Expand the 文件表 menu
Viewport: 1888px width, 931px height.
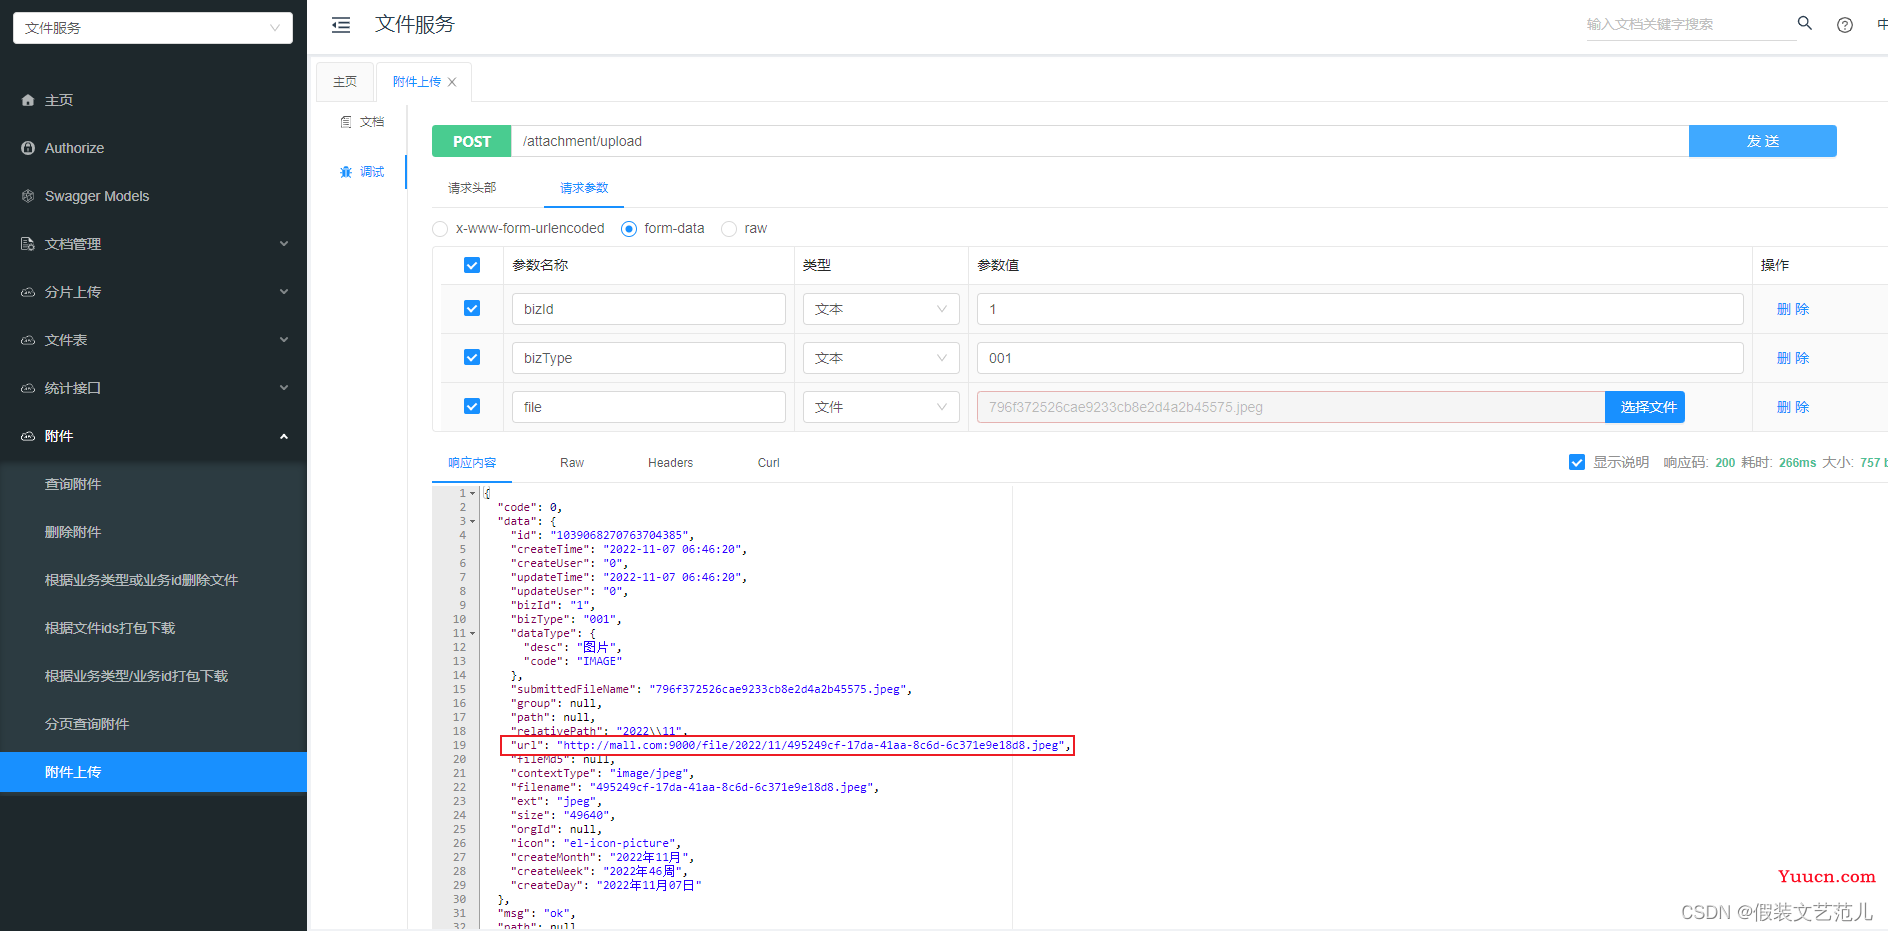[x=284, y=340]
